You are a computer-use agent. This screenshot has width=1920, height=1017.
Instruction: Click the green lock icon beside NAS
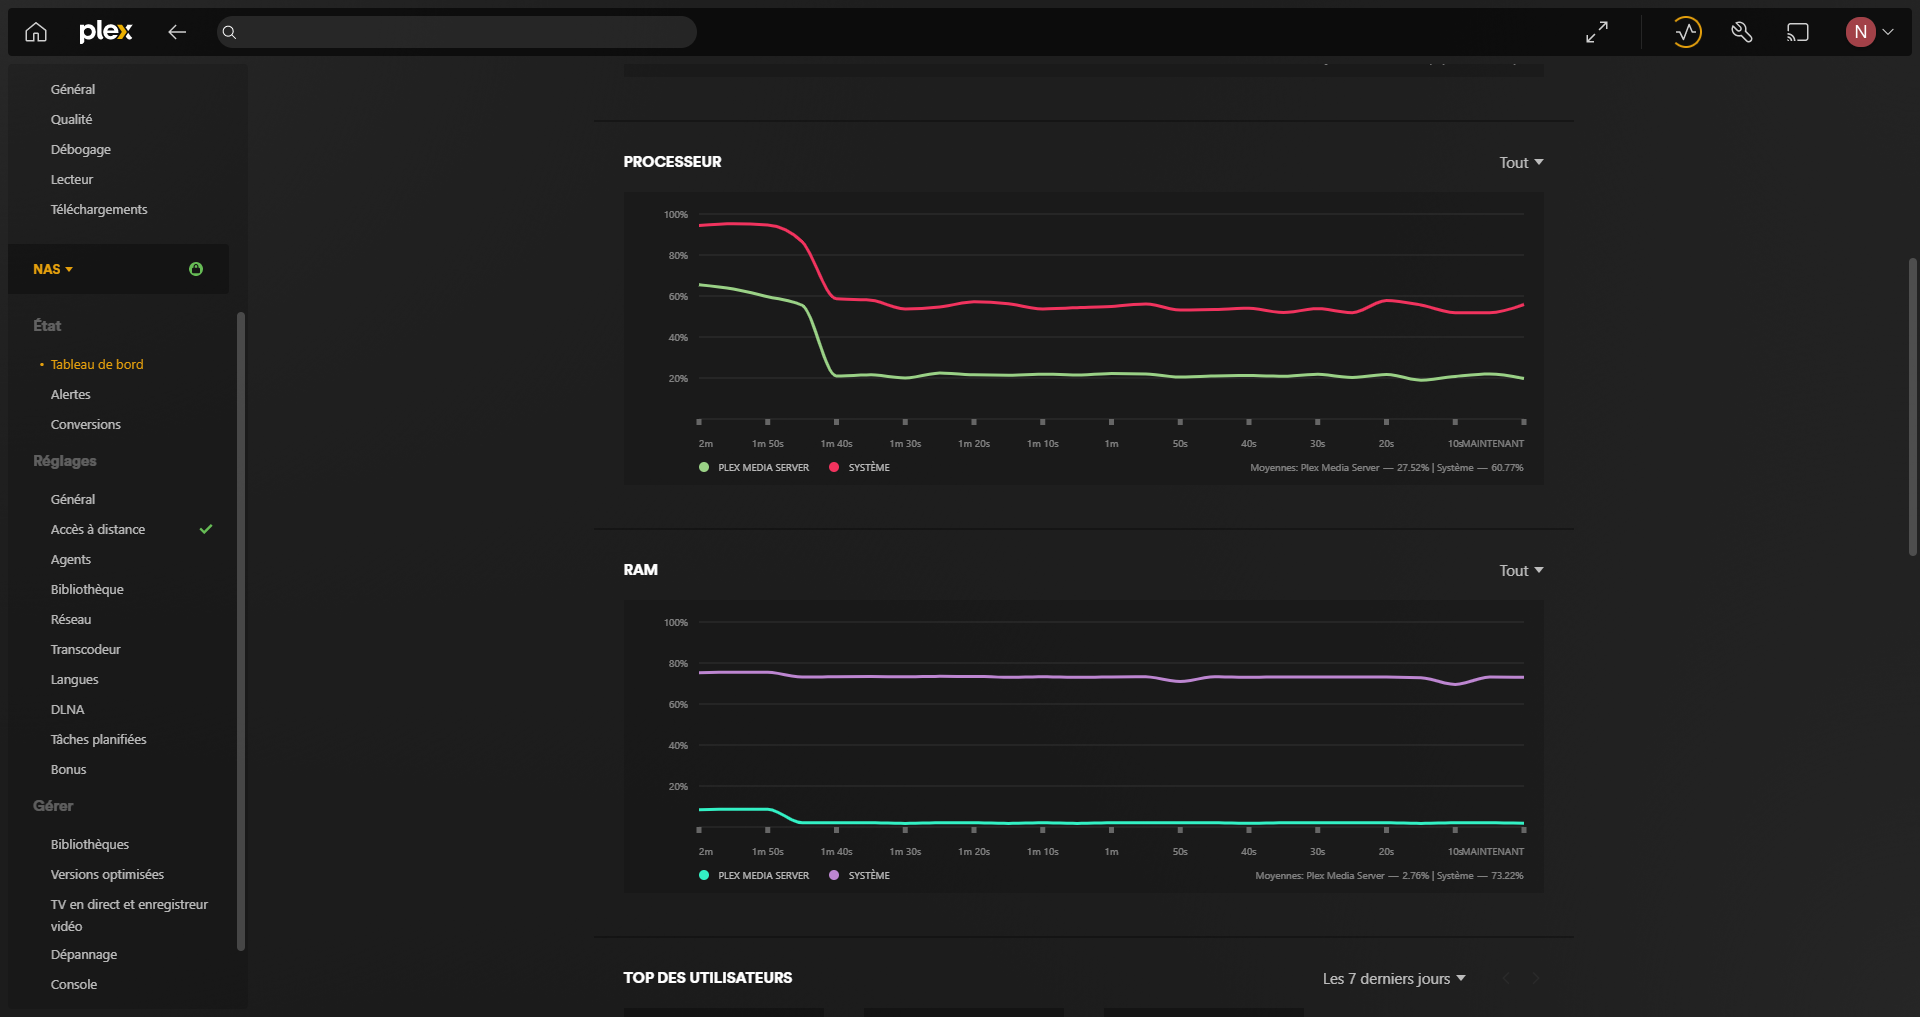pos(196,269)
